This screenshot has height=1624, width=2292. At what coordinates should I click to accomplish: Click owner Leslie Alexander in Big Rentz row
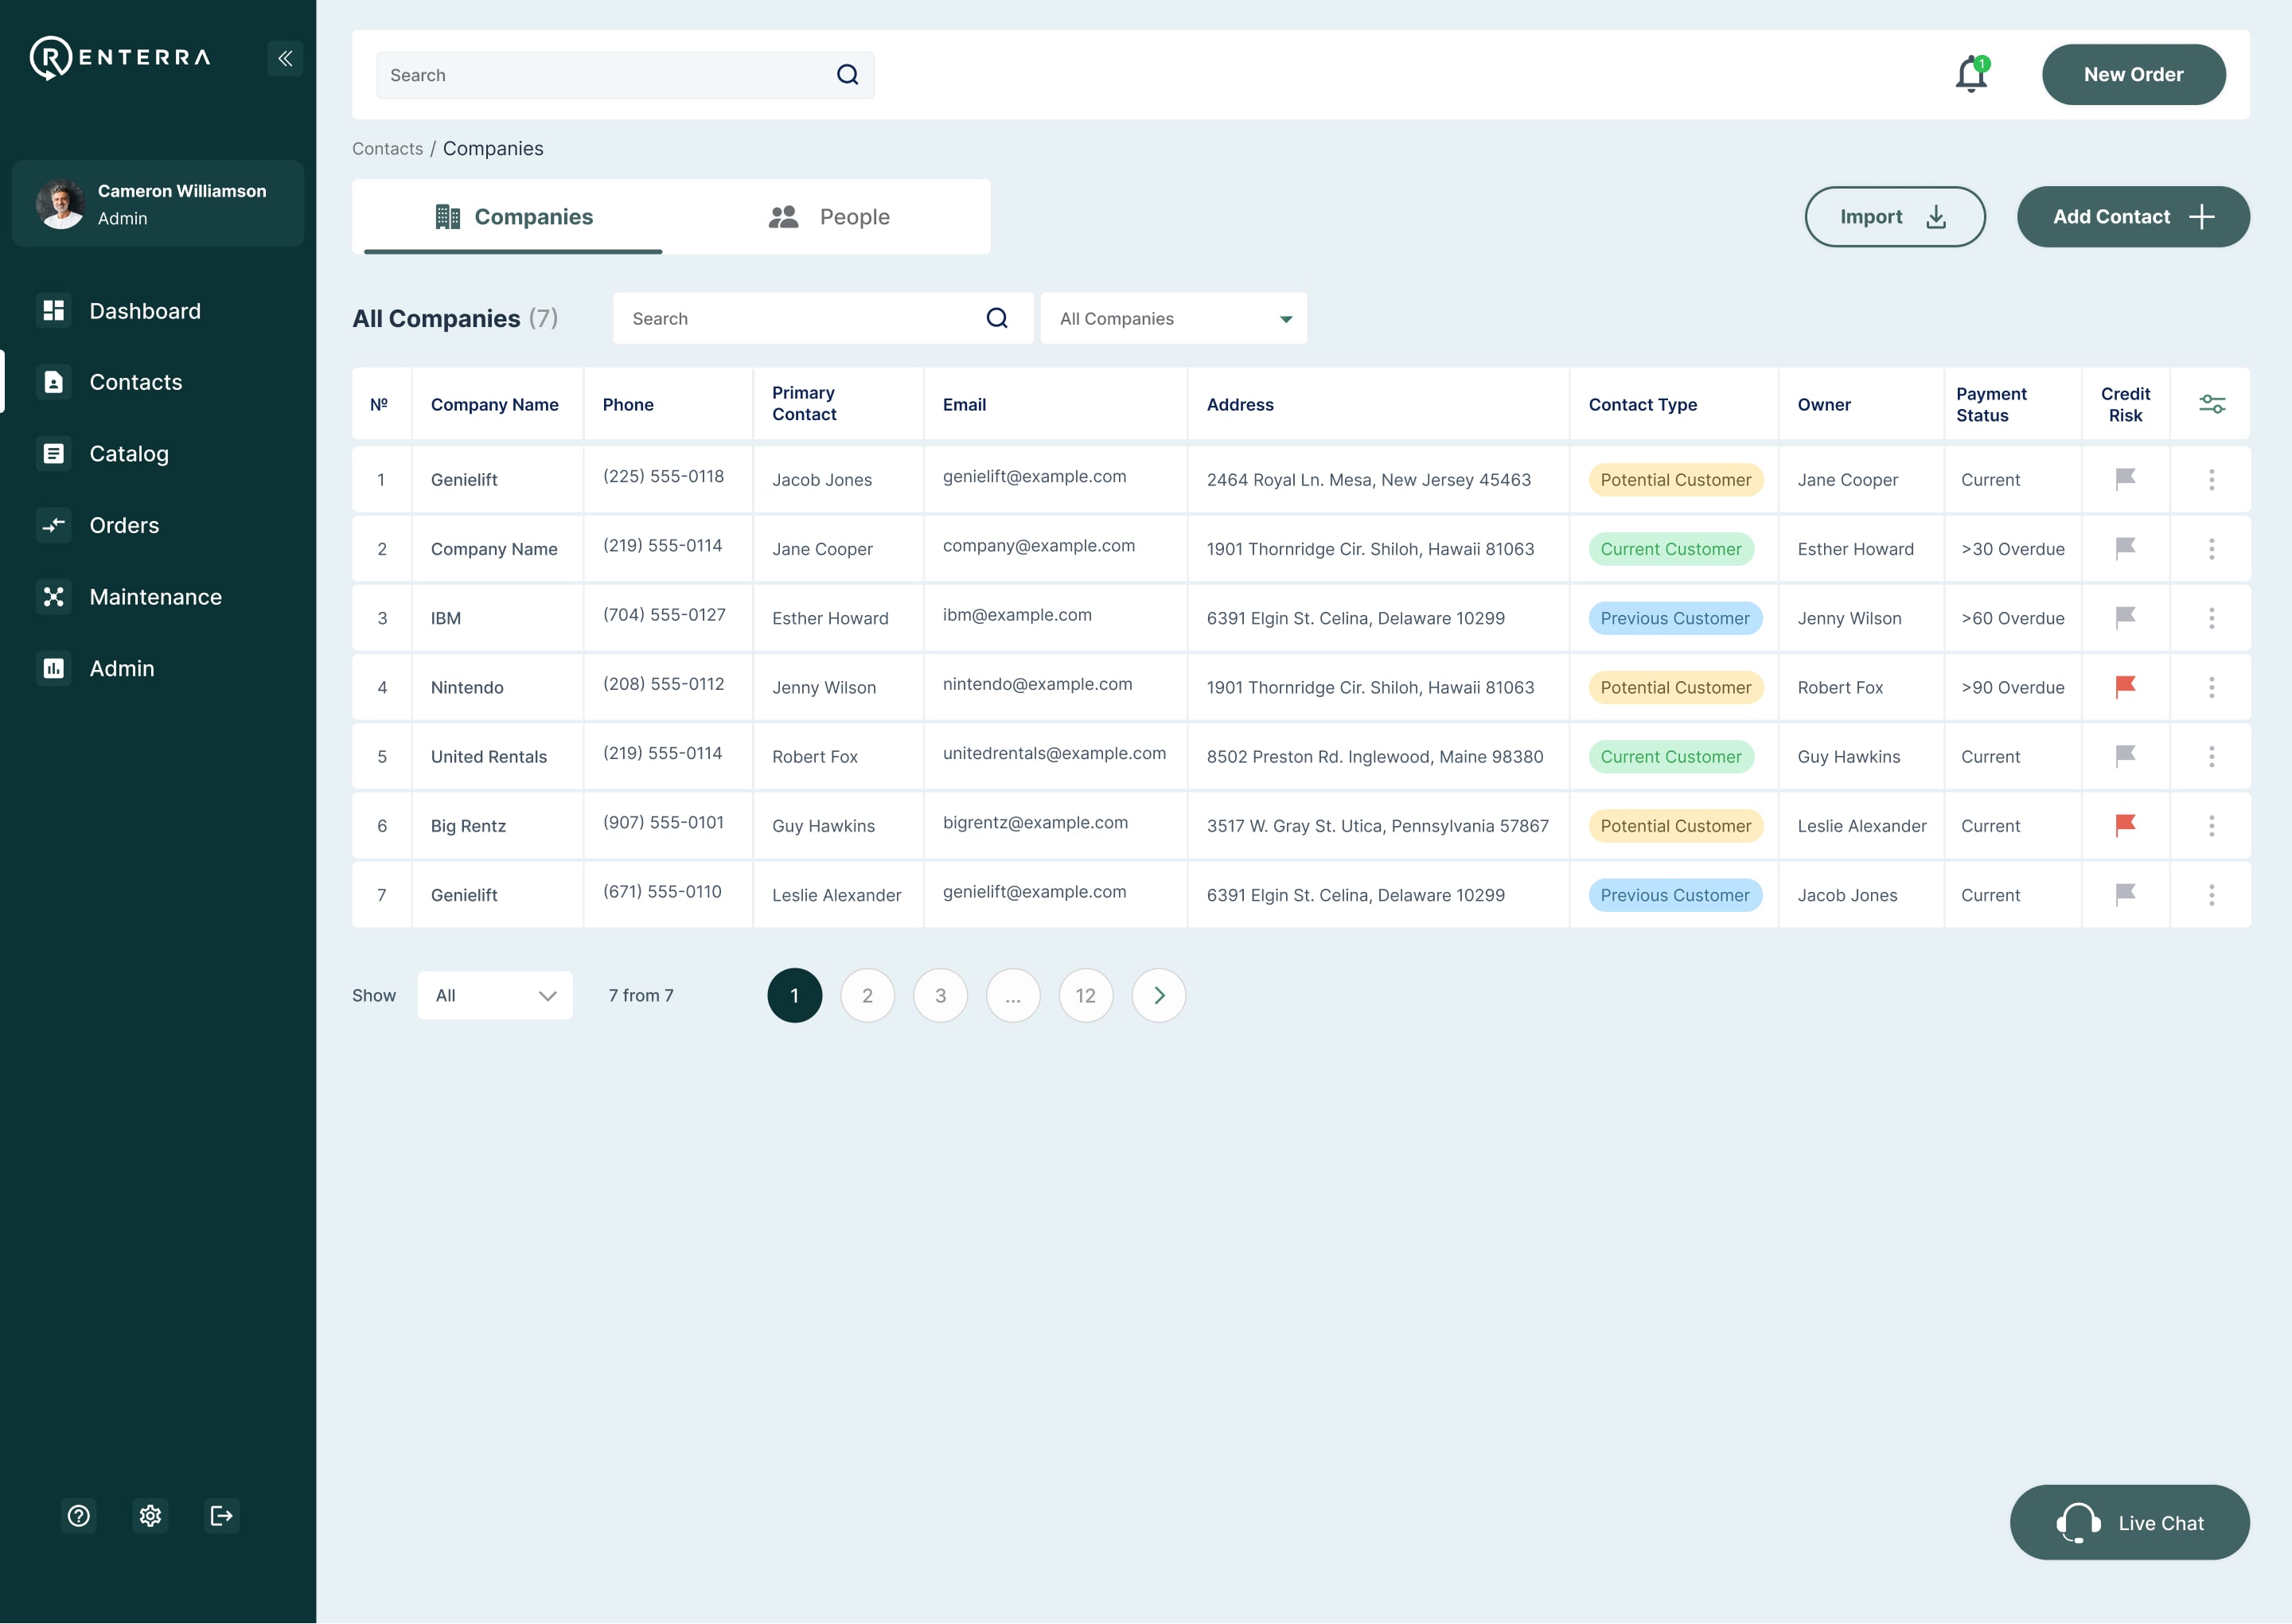1861,826
